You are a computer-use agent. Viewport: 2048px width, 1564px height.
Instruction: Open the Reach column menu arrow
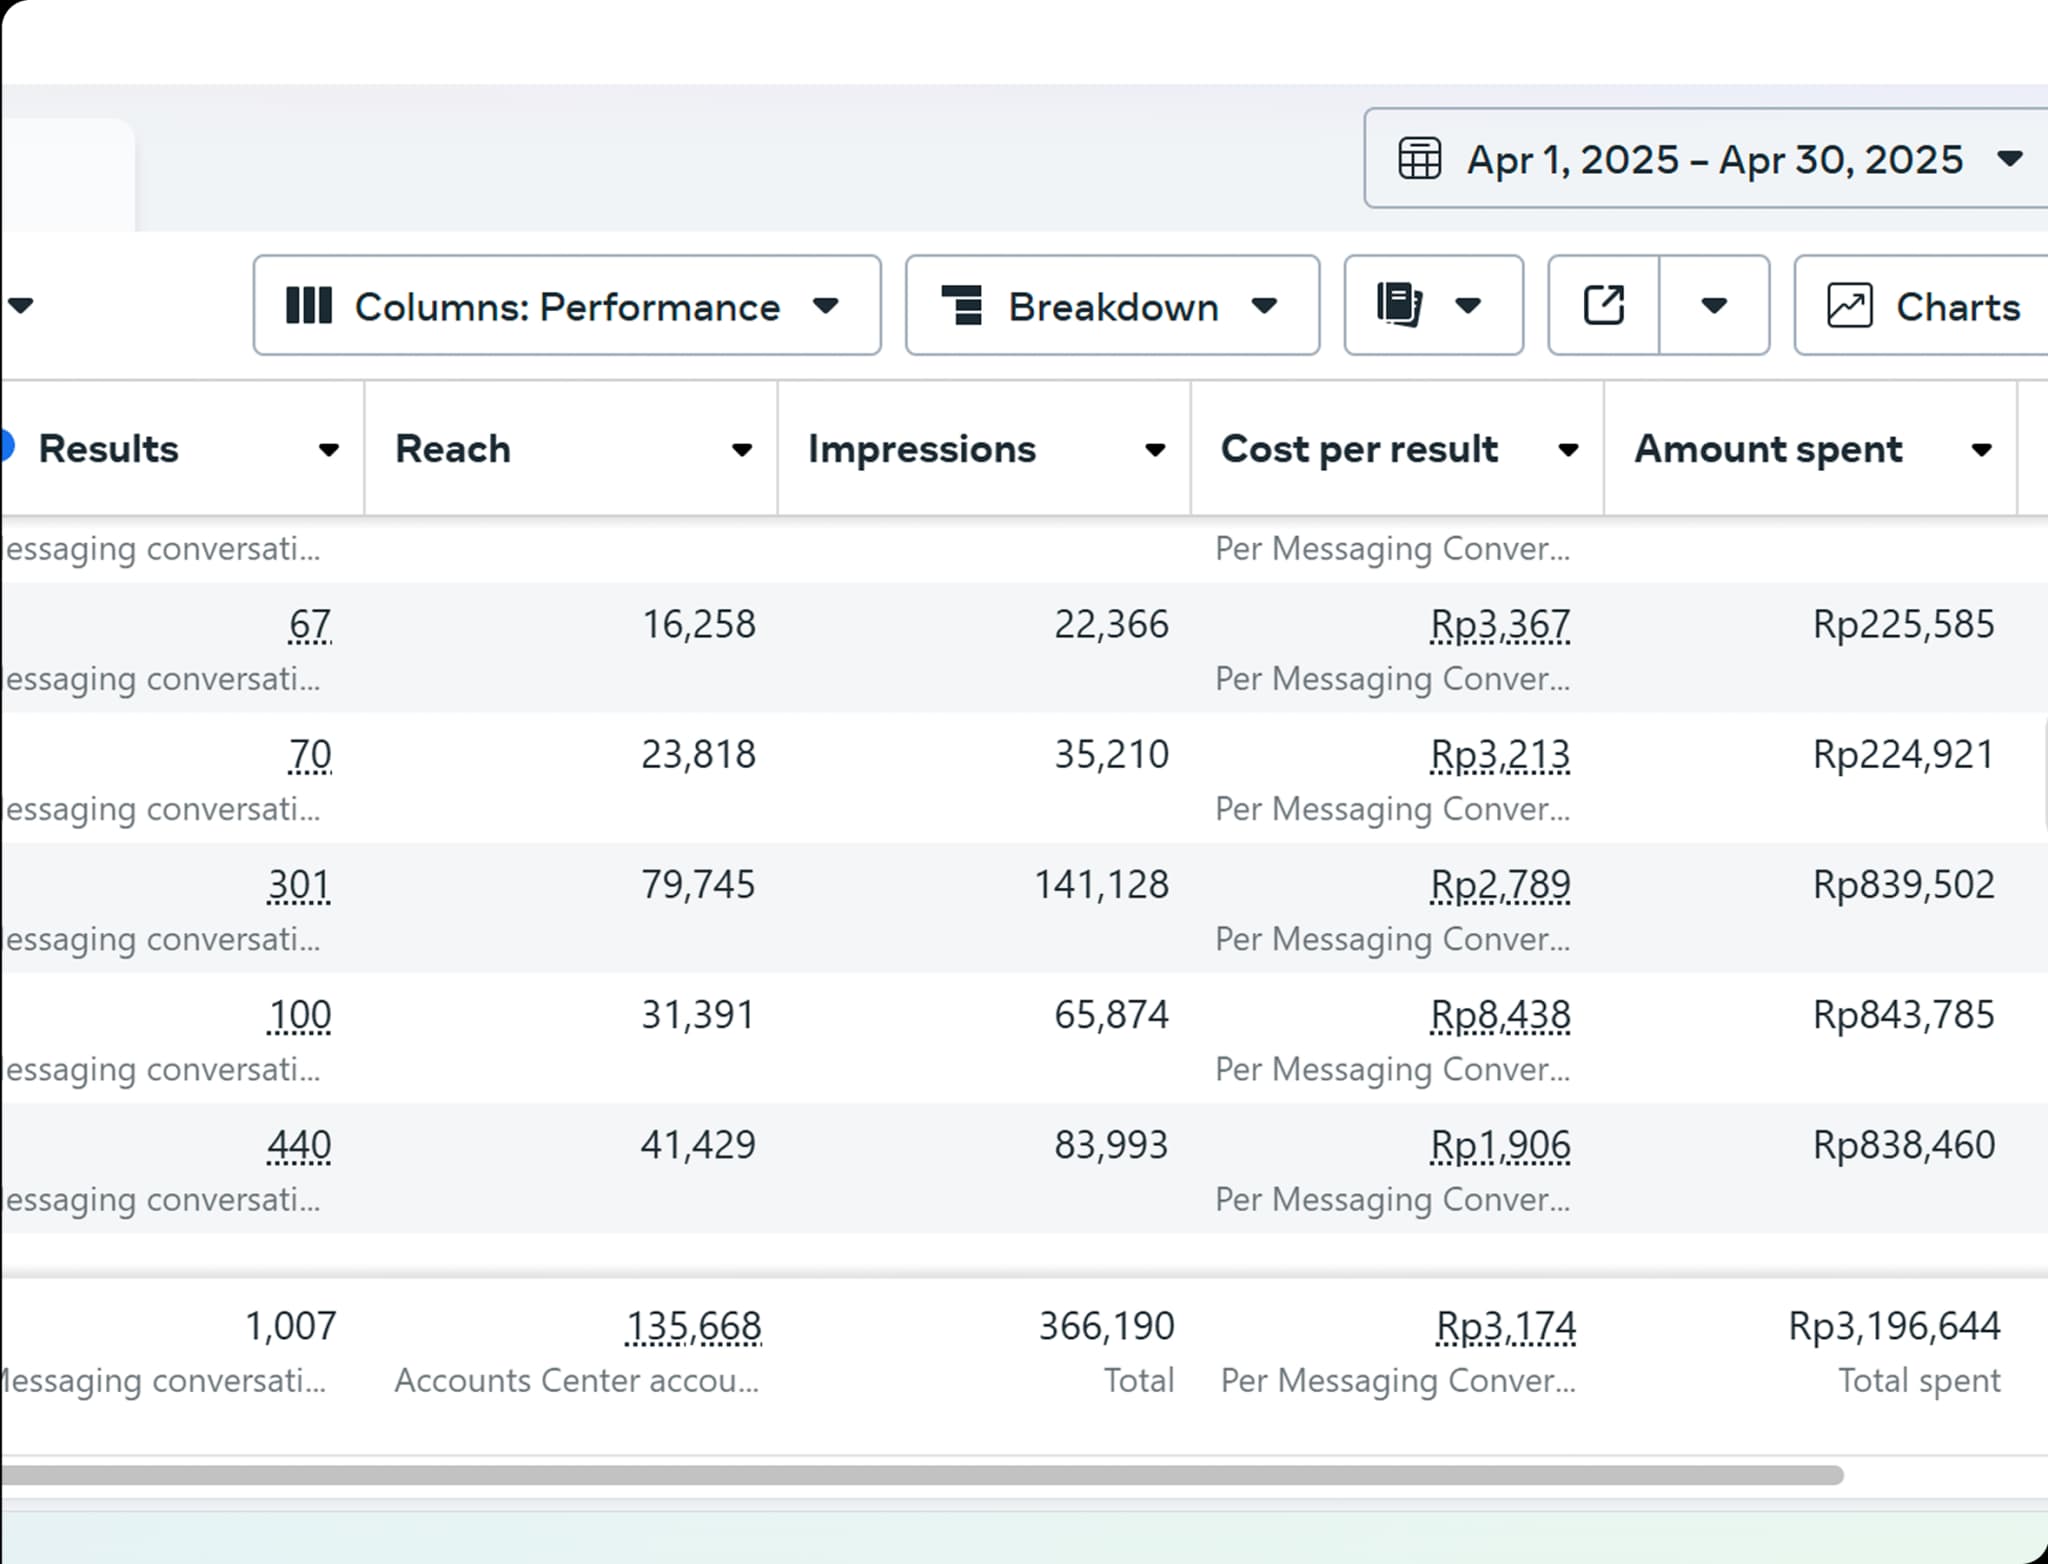[741, 450]
